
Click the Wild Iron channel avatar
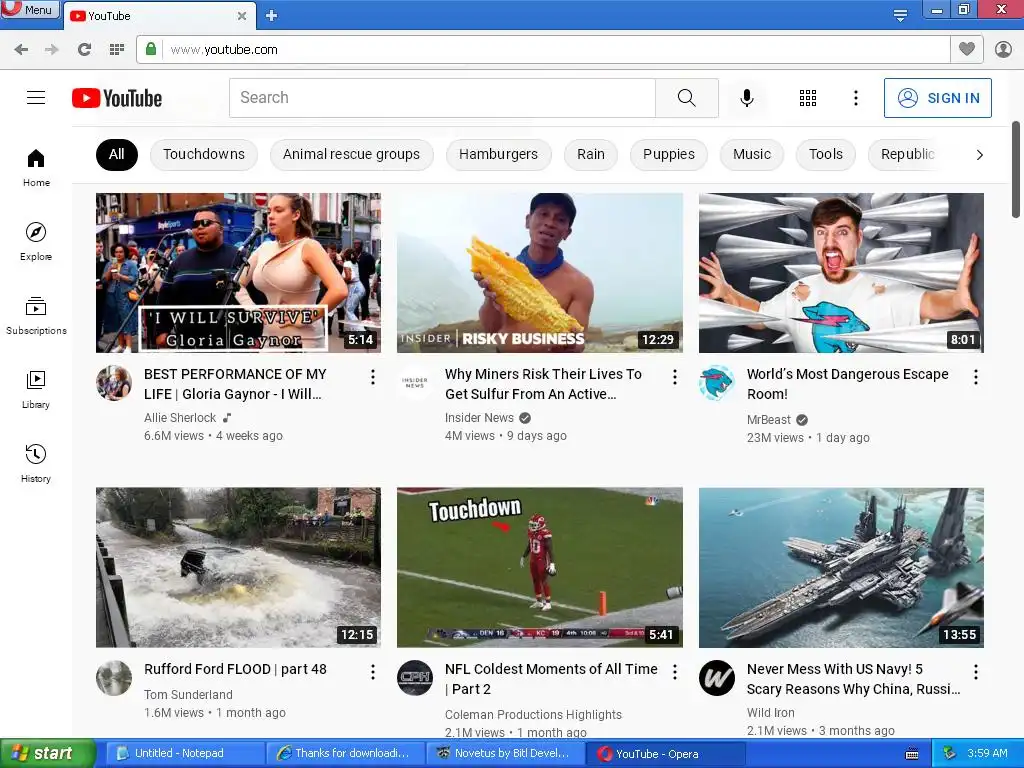click(x=716, y=678)
